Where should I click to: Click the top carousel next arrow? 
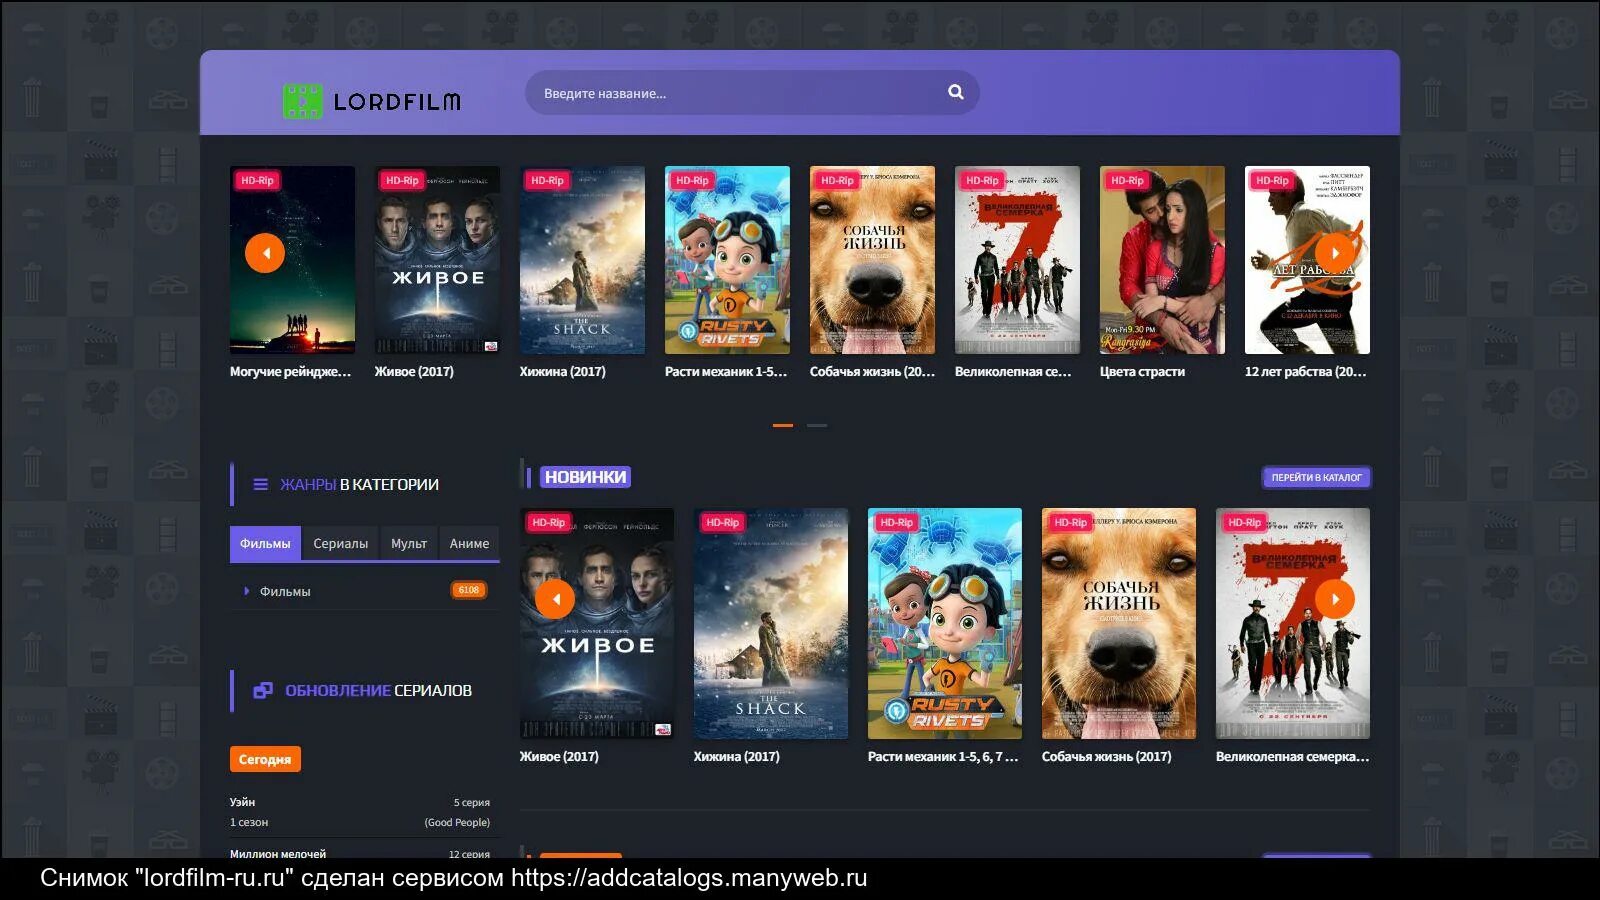1335,253
